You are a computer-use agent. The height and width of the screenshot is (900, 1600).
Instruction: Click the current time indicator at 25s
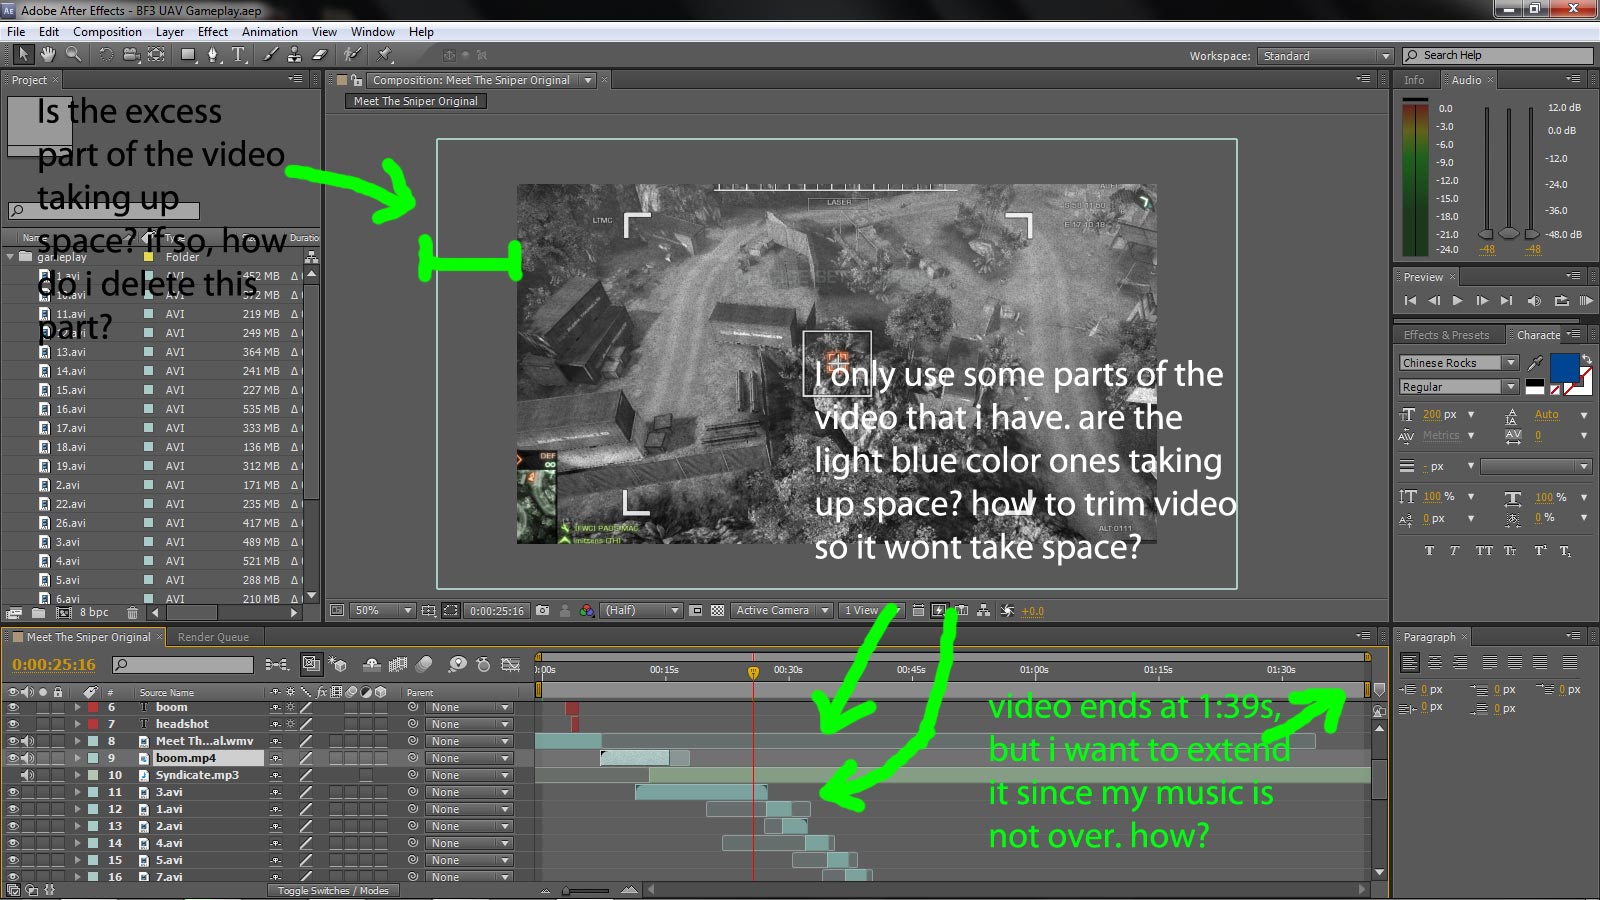754,672
